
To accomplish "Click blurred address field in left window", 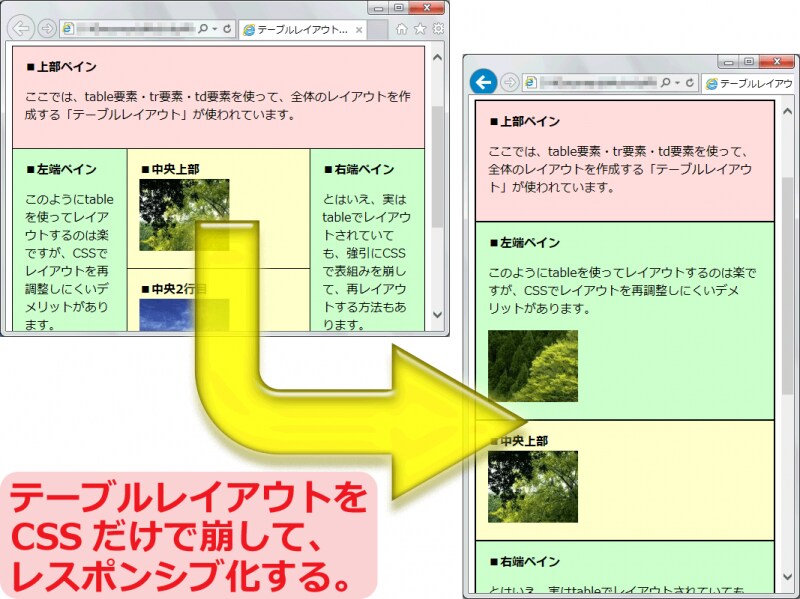I will [135, 29].
